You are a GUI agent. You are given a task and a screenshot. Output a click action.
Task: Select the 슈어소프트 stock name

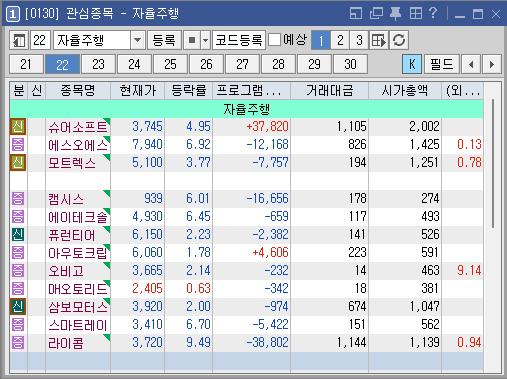[78, 127]
